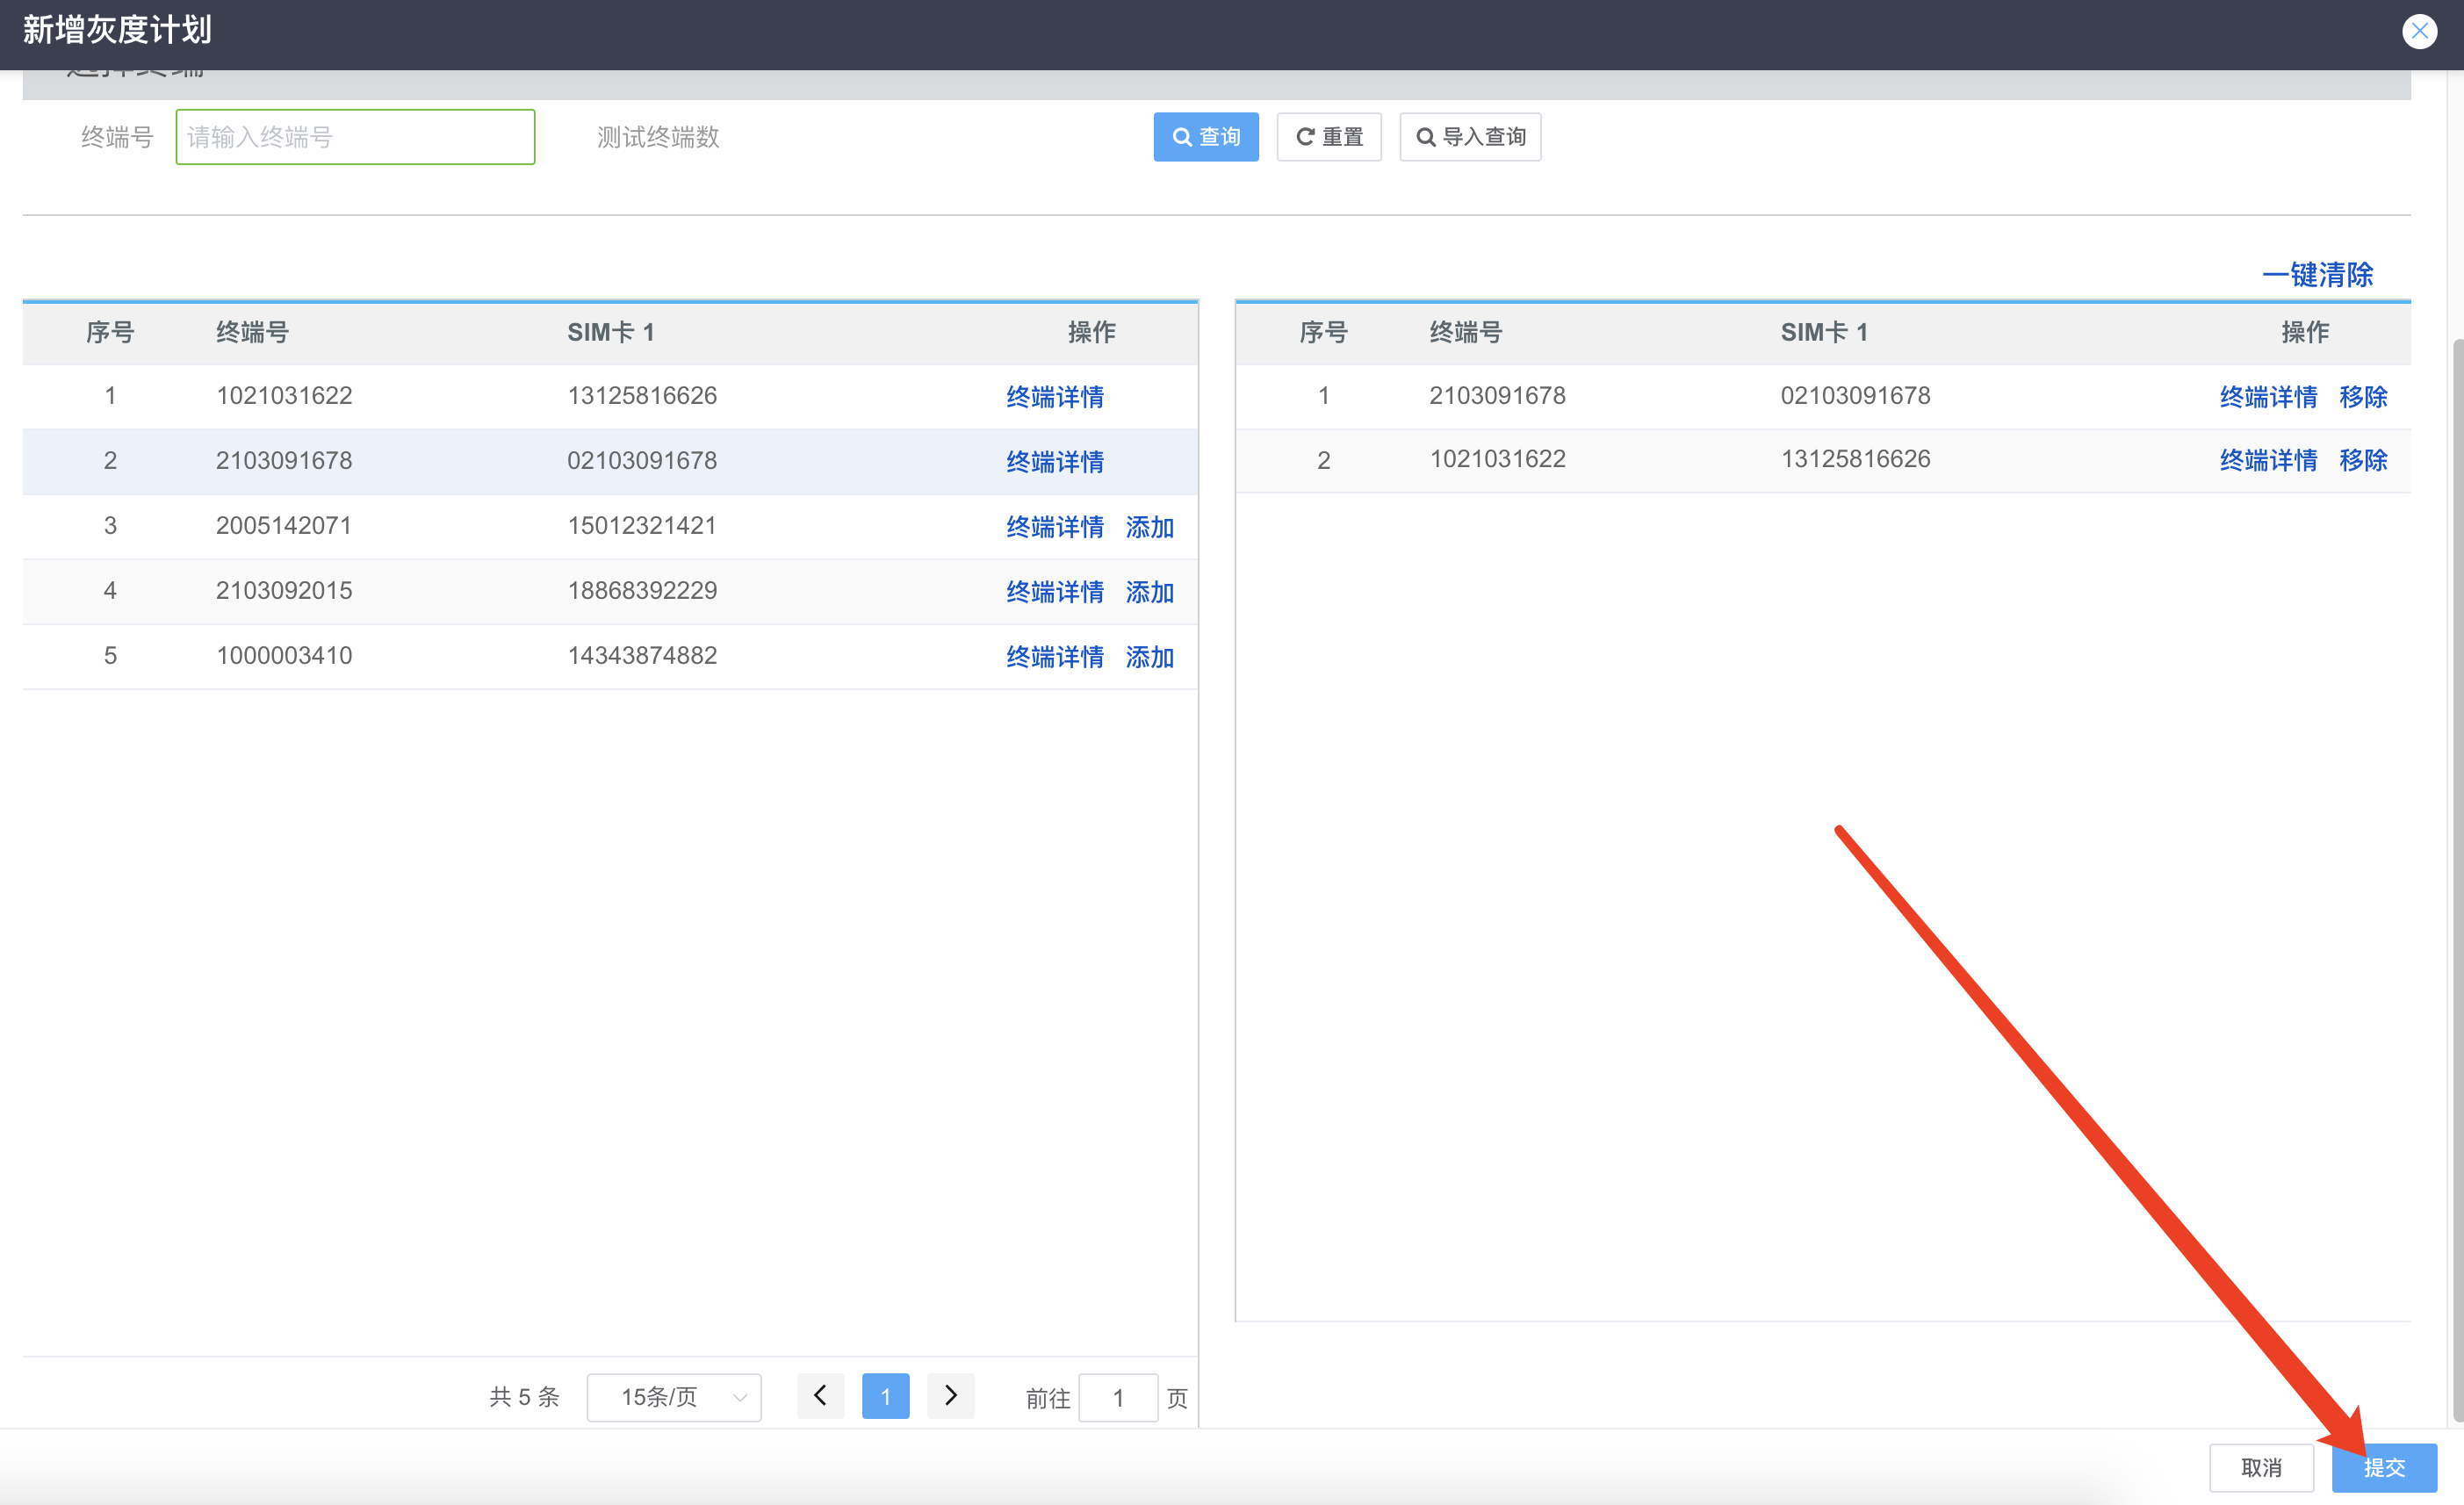Open 终端详情 for terminal 2103091678 in left table
The height and width of the screenshot is (1505, 2464).
(x=1054, y=462)
